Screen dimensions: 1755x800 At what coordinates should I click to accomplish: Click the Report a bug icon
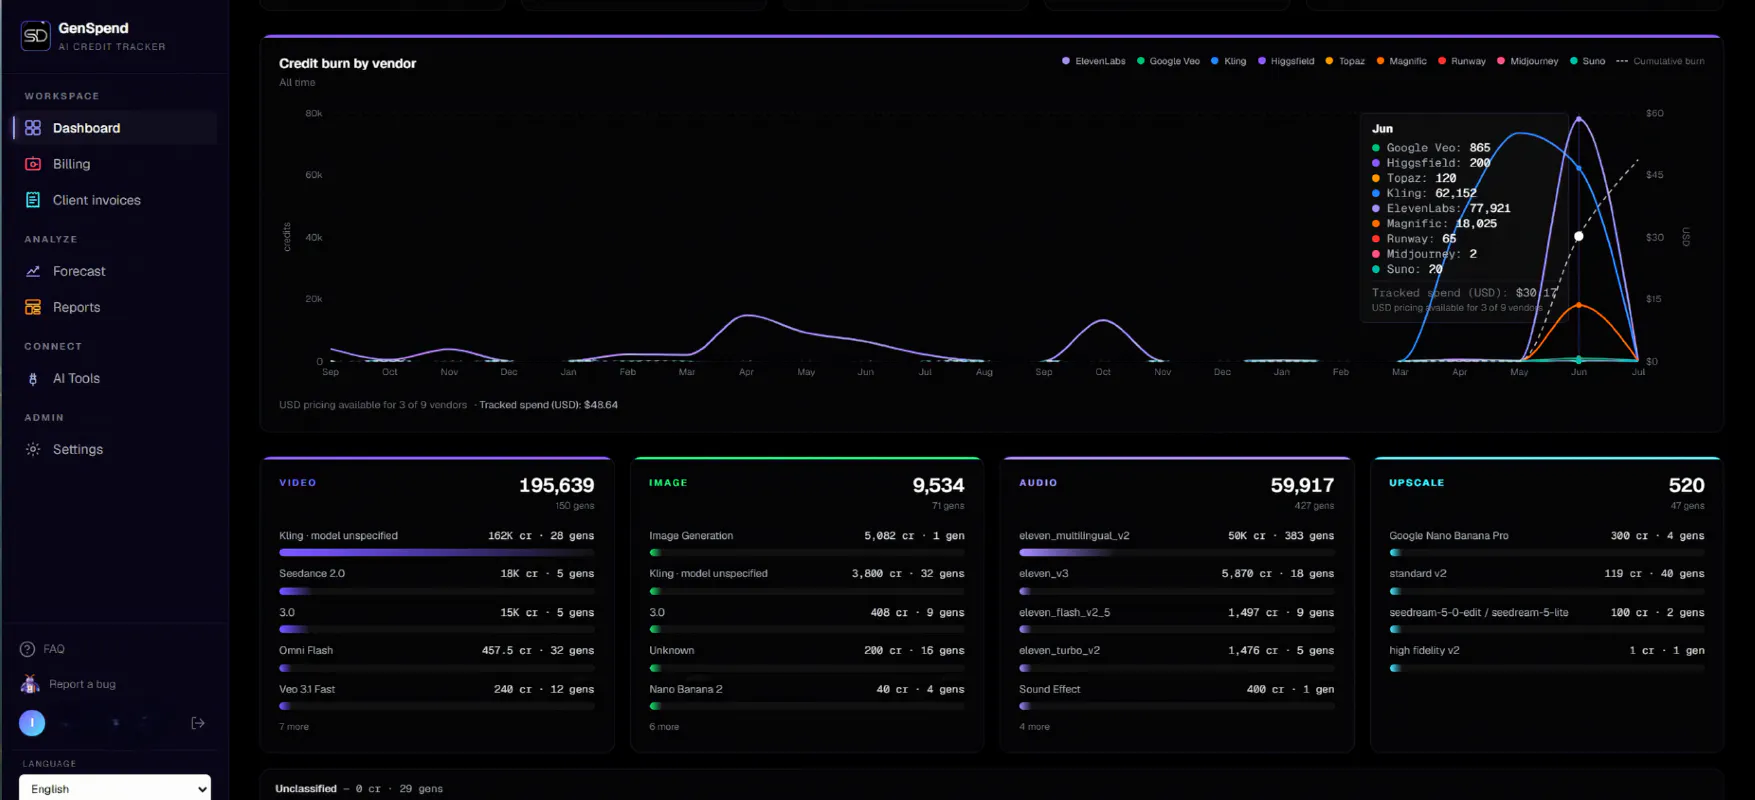click(30, 684)
